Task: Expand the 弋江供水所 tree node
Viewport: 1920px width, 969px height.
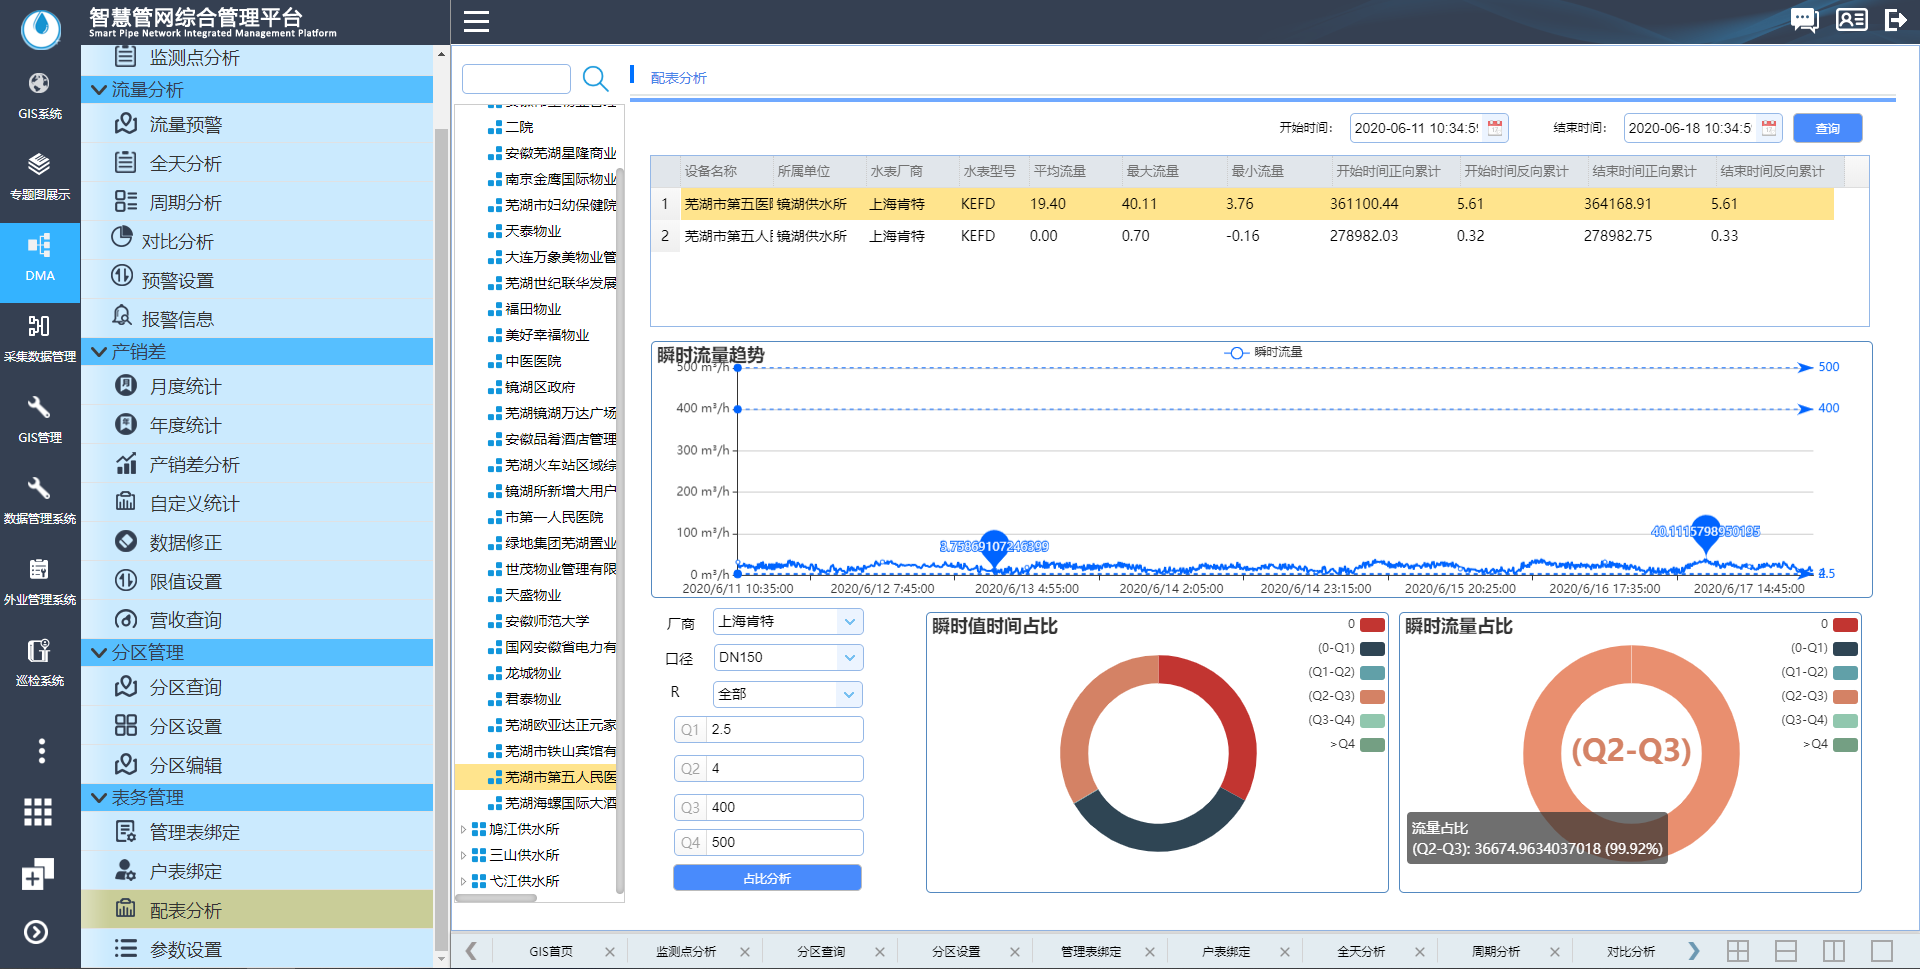Action: click(463, 881)
